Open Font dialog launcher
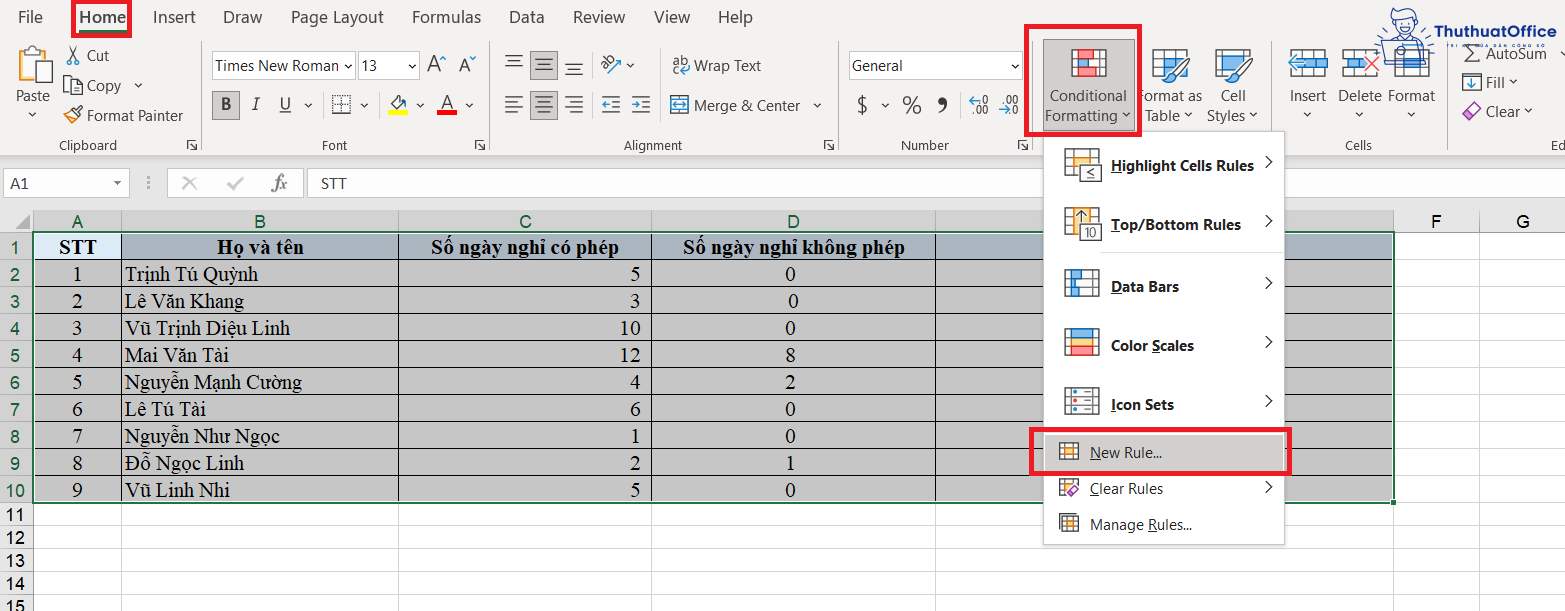 coord(480,145)
